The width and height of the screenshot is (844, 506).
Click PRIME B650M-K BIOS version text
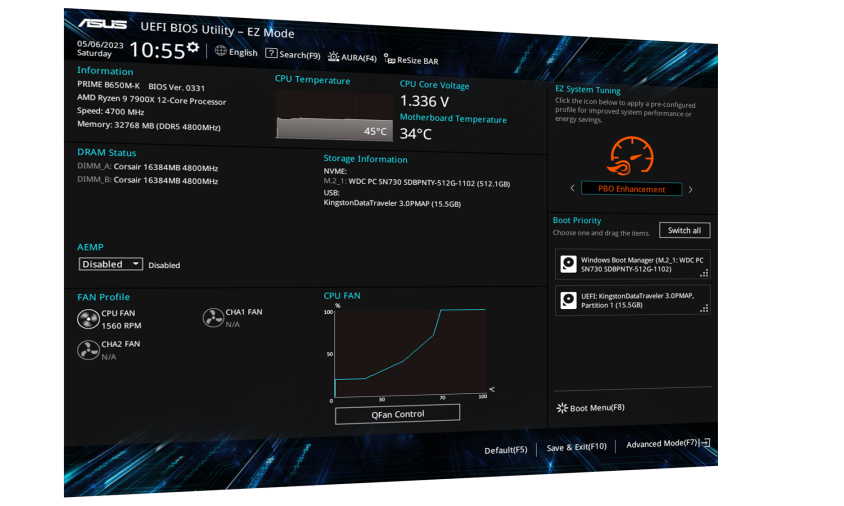140,86
